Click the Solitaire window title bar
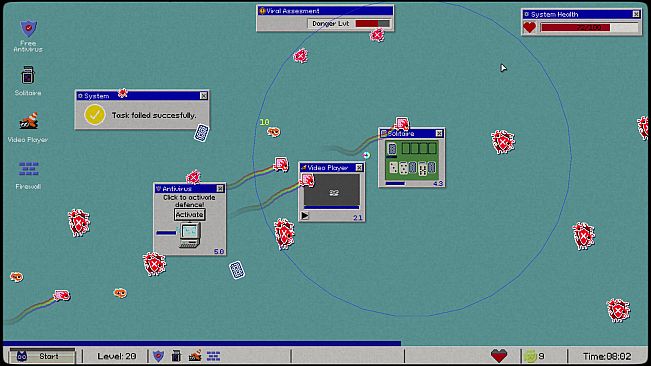Image resolution: width=651 pixels, height=366 pixels. tap(411, 134)
